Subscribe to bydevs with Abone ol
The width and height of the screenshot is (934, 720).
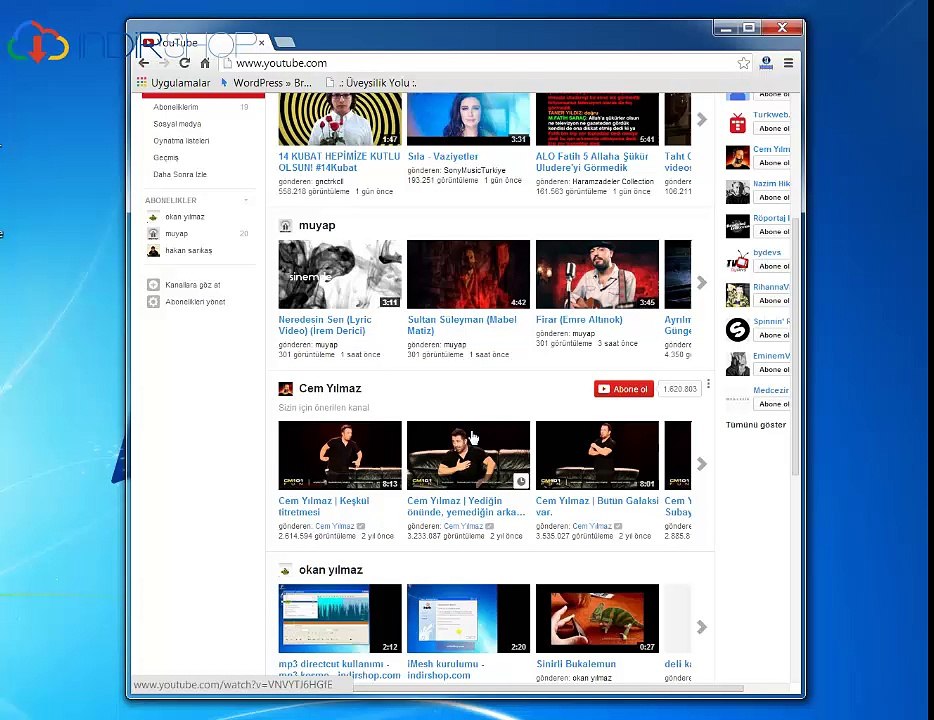tap(772, 266)
